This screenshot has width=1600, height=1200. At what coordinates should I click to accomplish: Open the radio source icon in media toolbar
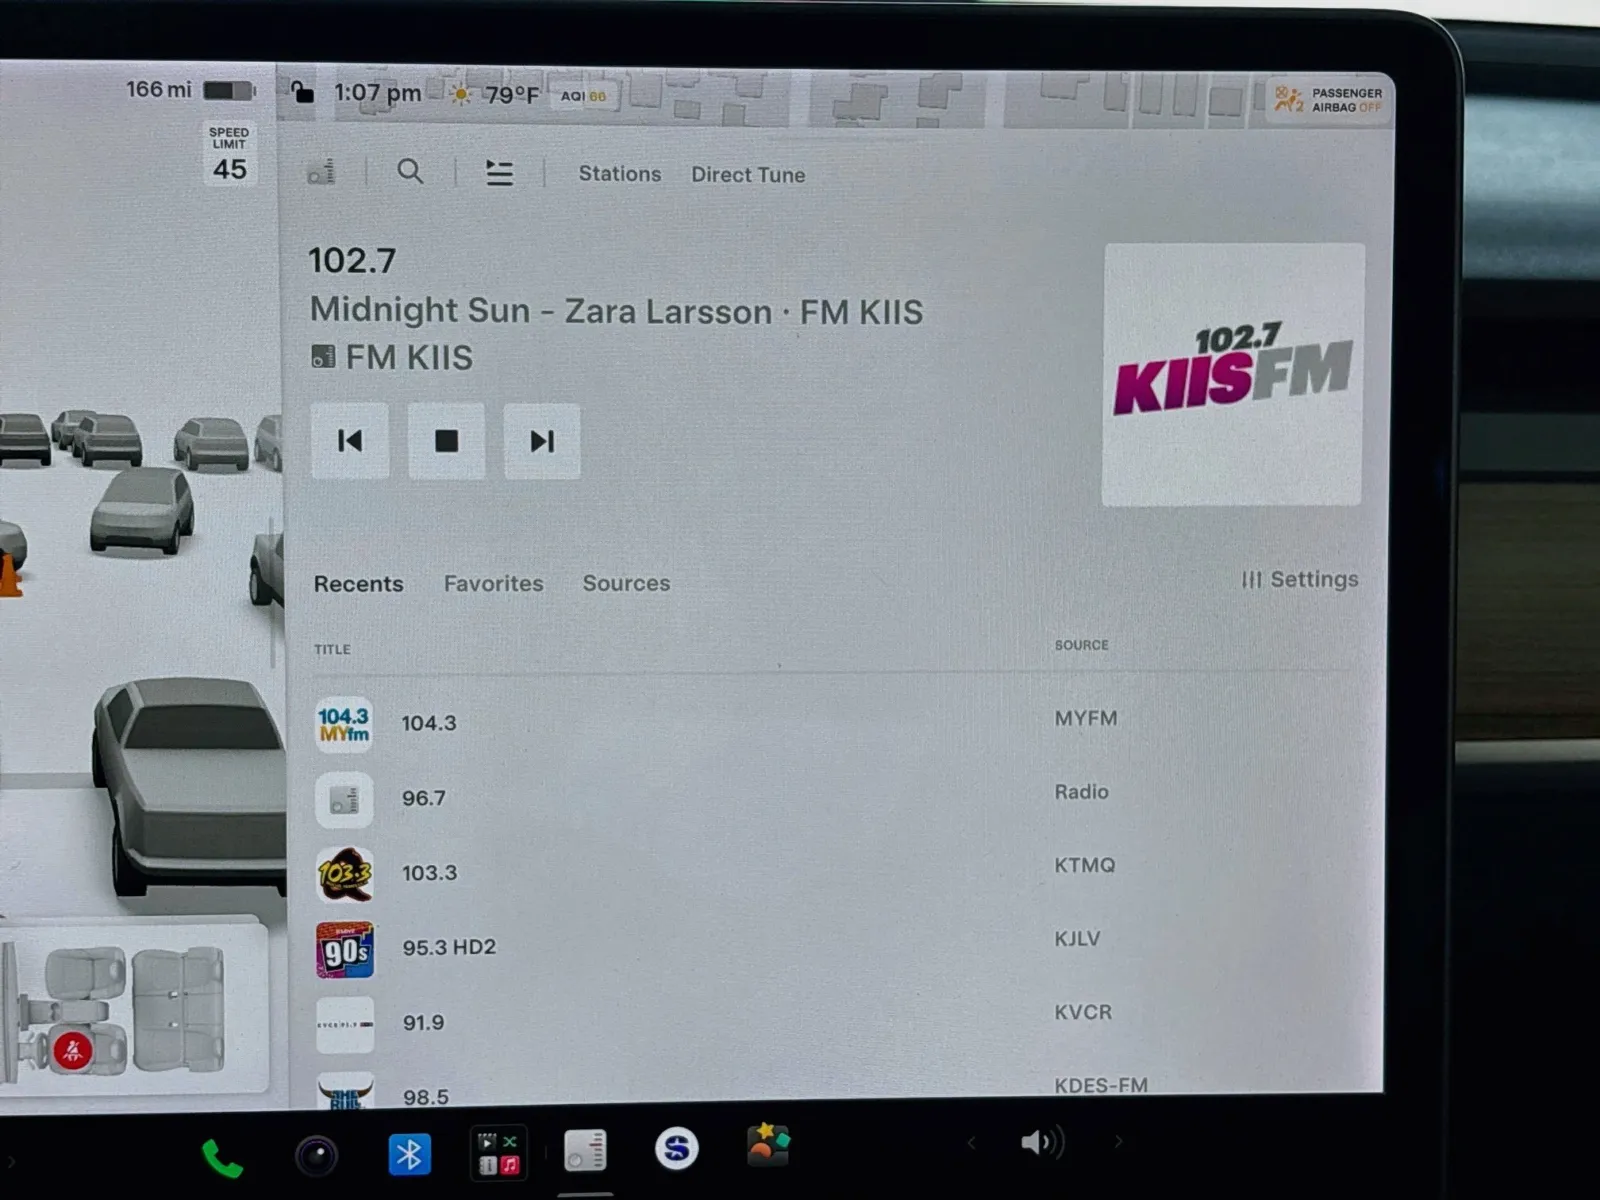[x=321, y=172]
